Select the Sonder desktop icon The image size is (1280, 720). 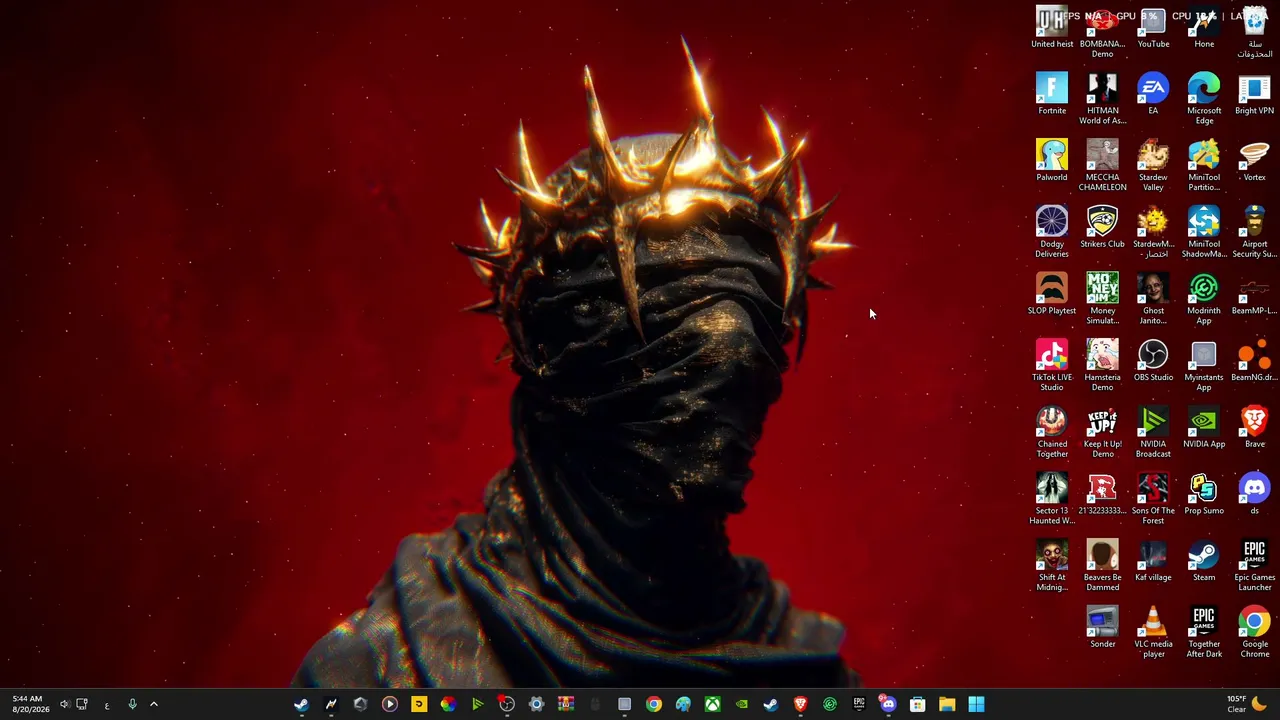pyautogui.click(x=1102, y=629)
